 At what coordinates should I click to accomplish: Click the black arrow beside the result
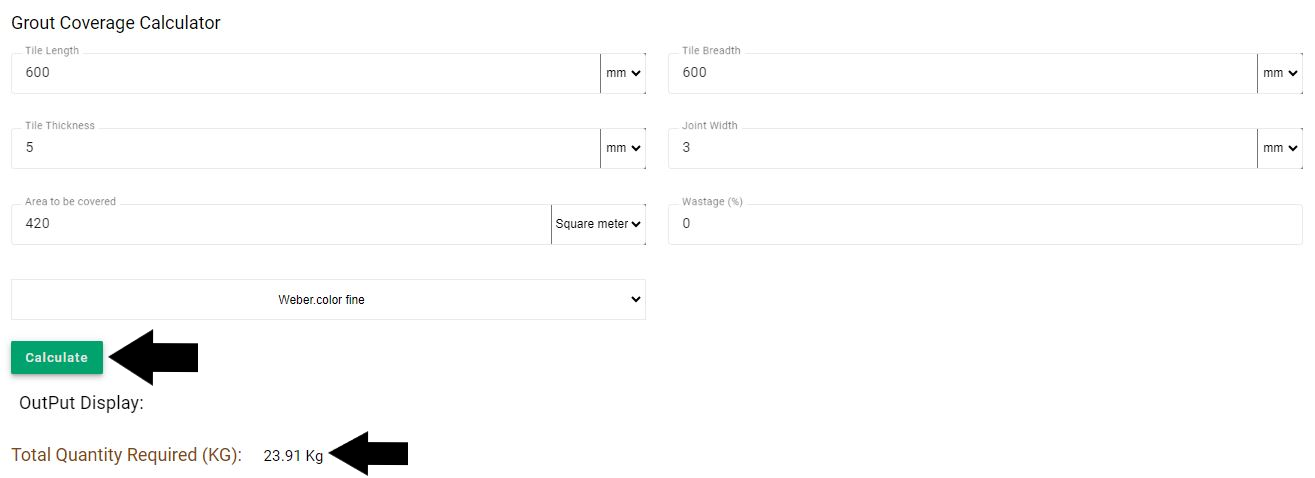coord(368,454)
